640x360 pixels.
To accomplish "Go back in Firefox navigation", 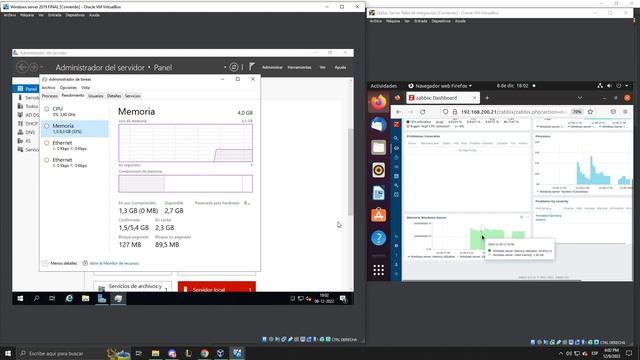I will tap(399, 111).
